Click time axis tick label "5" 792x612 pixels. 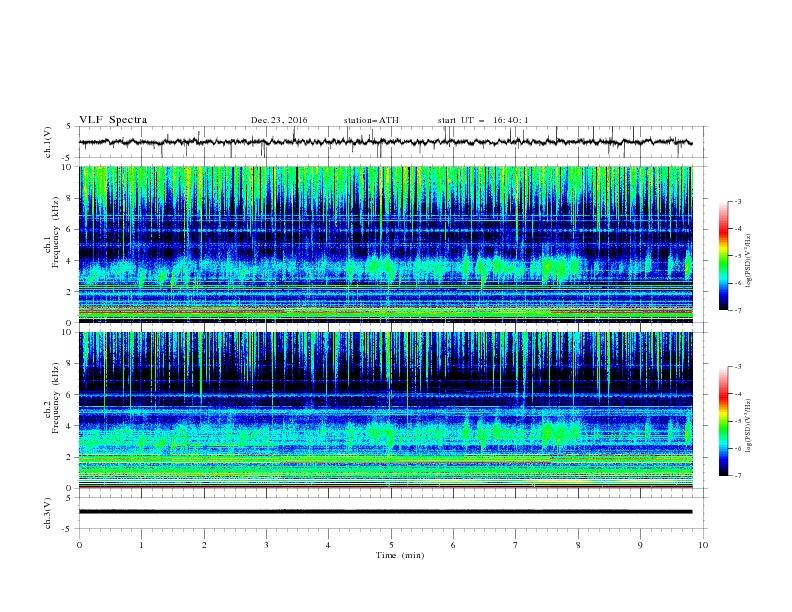391,545
